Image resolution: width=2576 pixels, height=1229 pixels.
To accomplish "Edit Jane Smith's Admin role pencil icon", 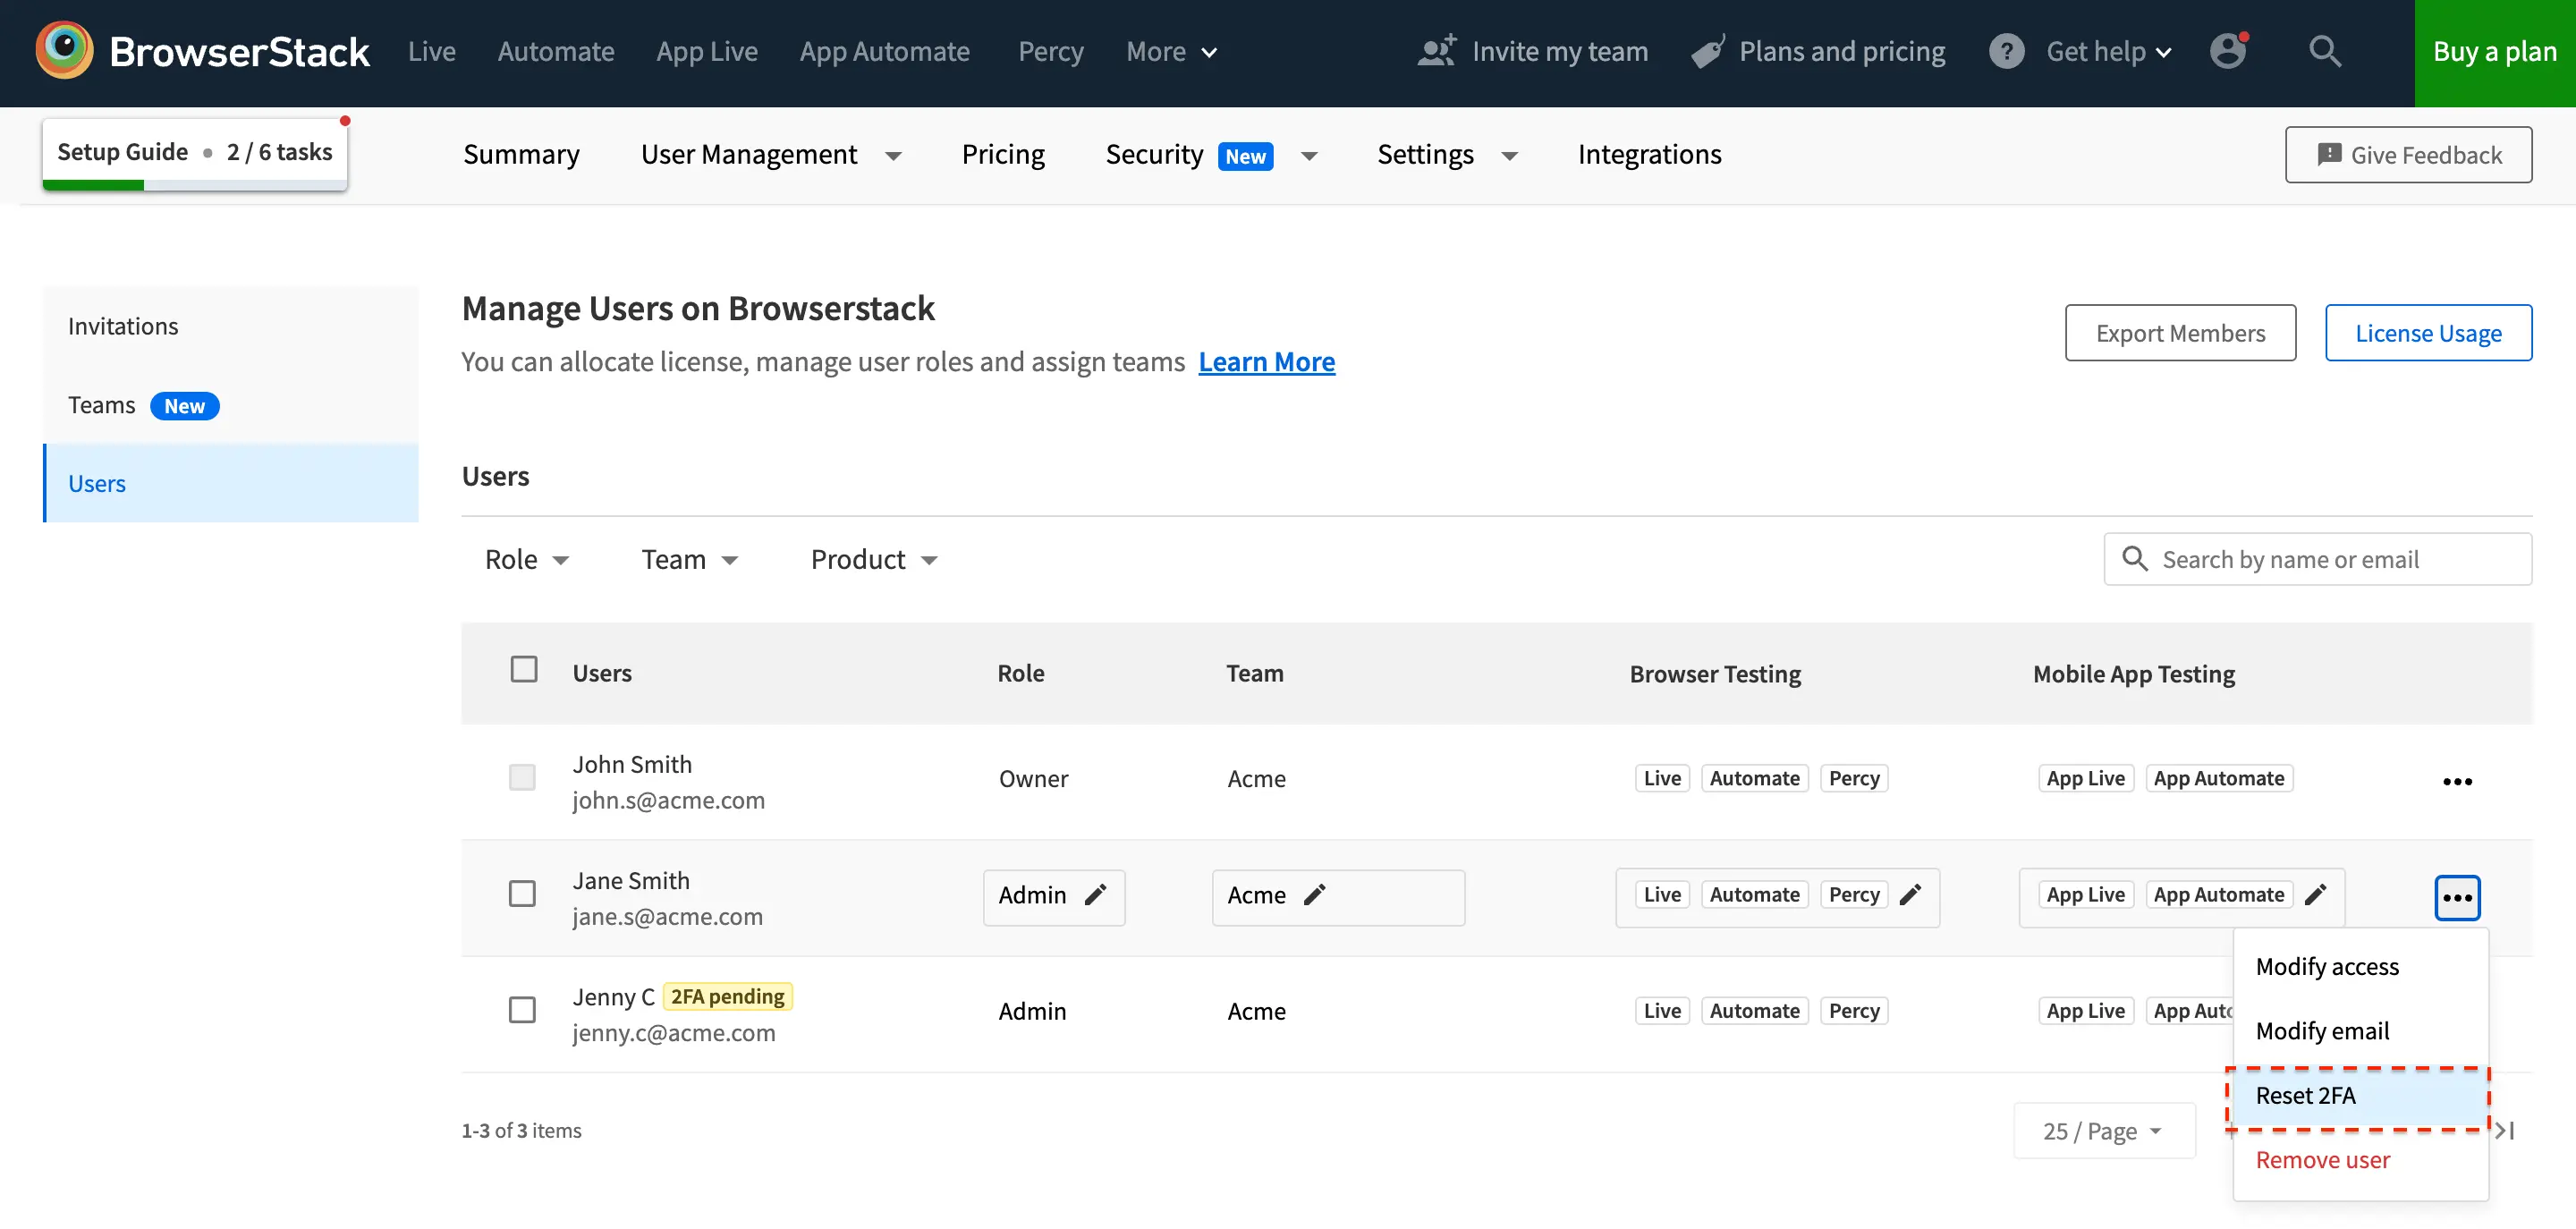I will point(1096,894).
